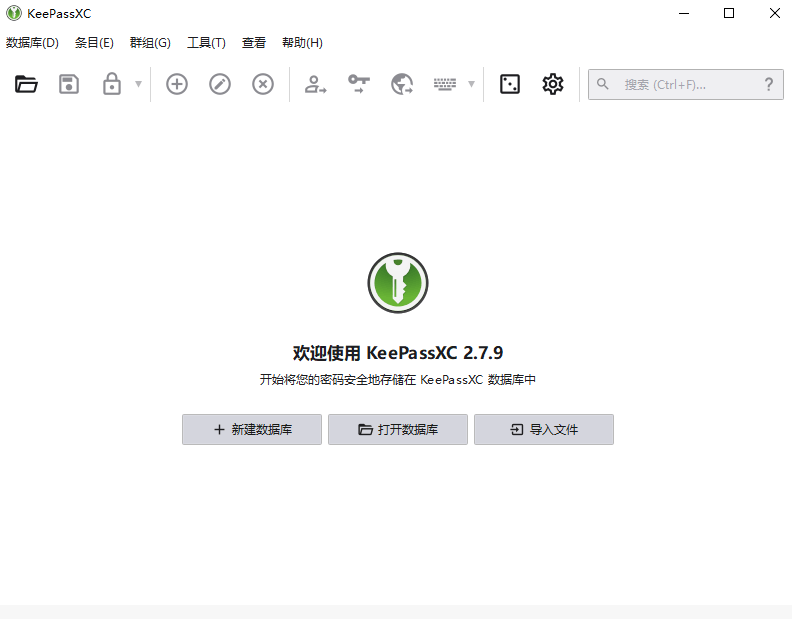The width and height of the screenshot is (792, 619).
Task: Open the 群组(G) menu
Action: [150, 43]
